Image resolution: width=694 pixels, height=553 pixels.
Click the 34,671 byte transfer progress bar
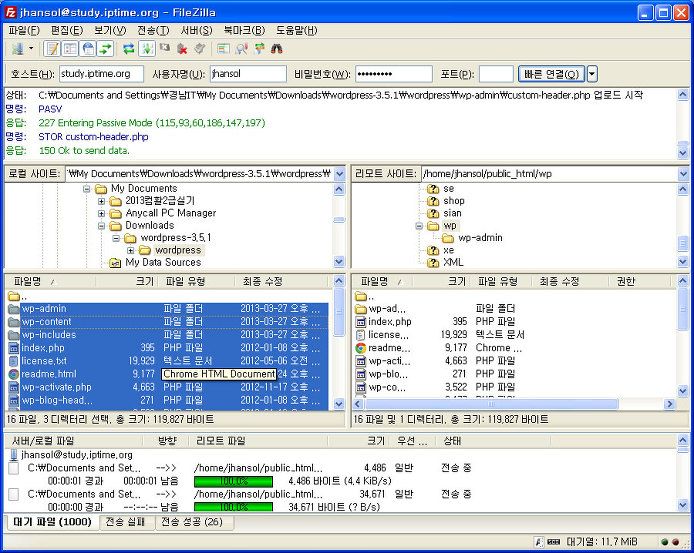tap(233, 507)
